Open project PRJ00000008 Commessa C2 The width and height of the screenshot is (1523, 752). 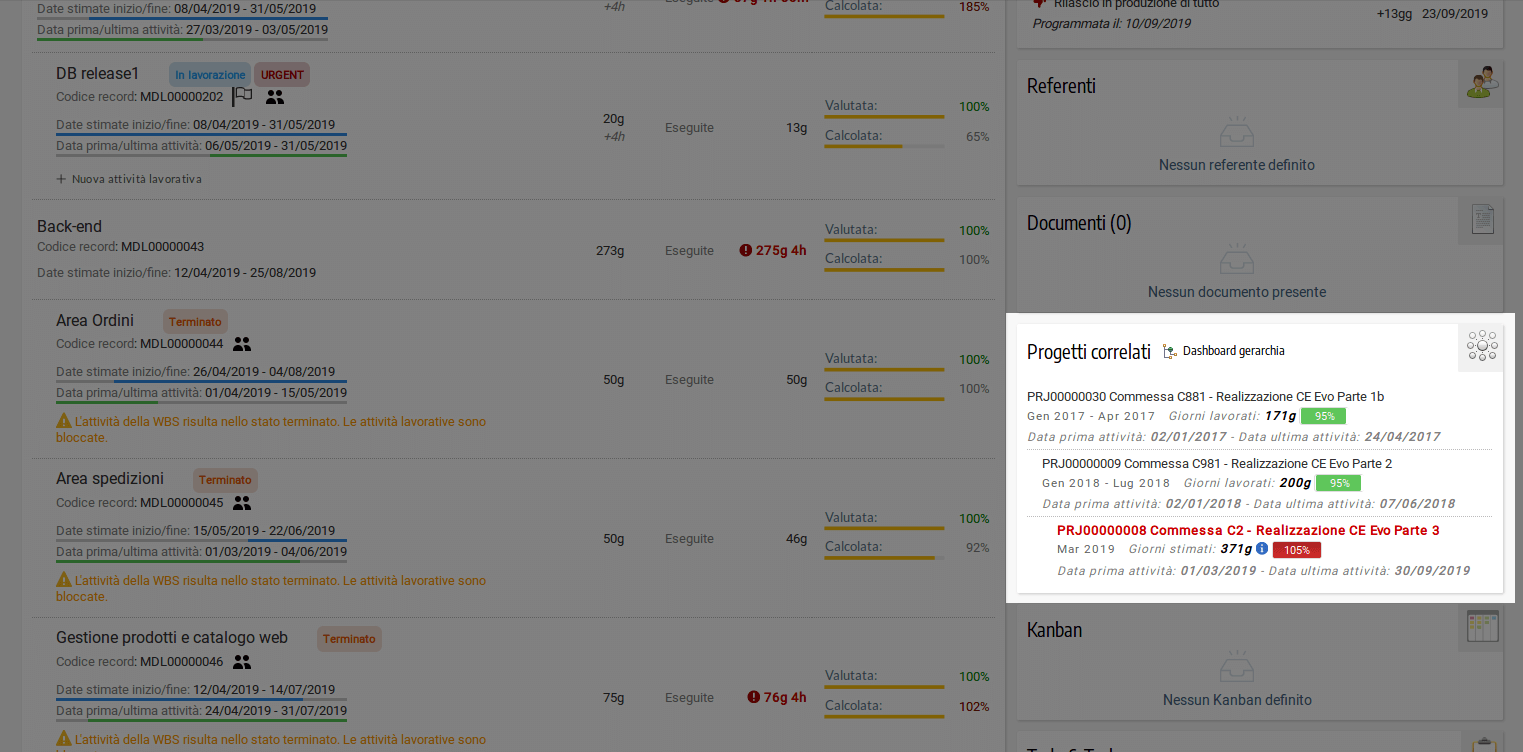point(1247,530)
